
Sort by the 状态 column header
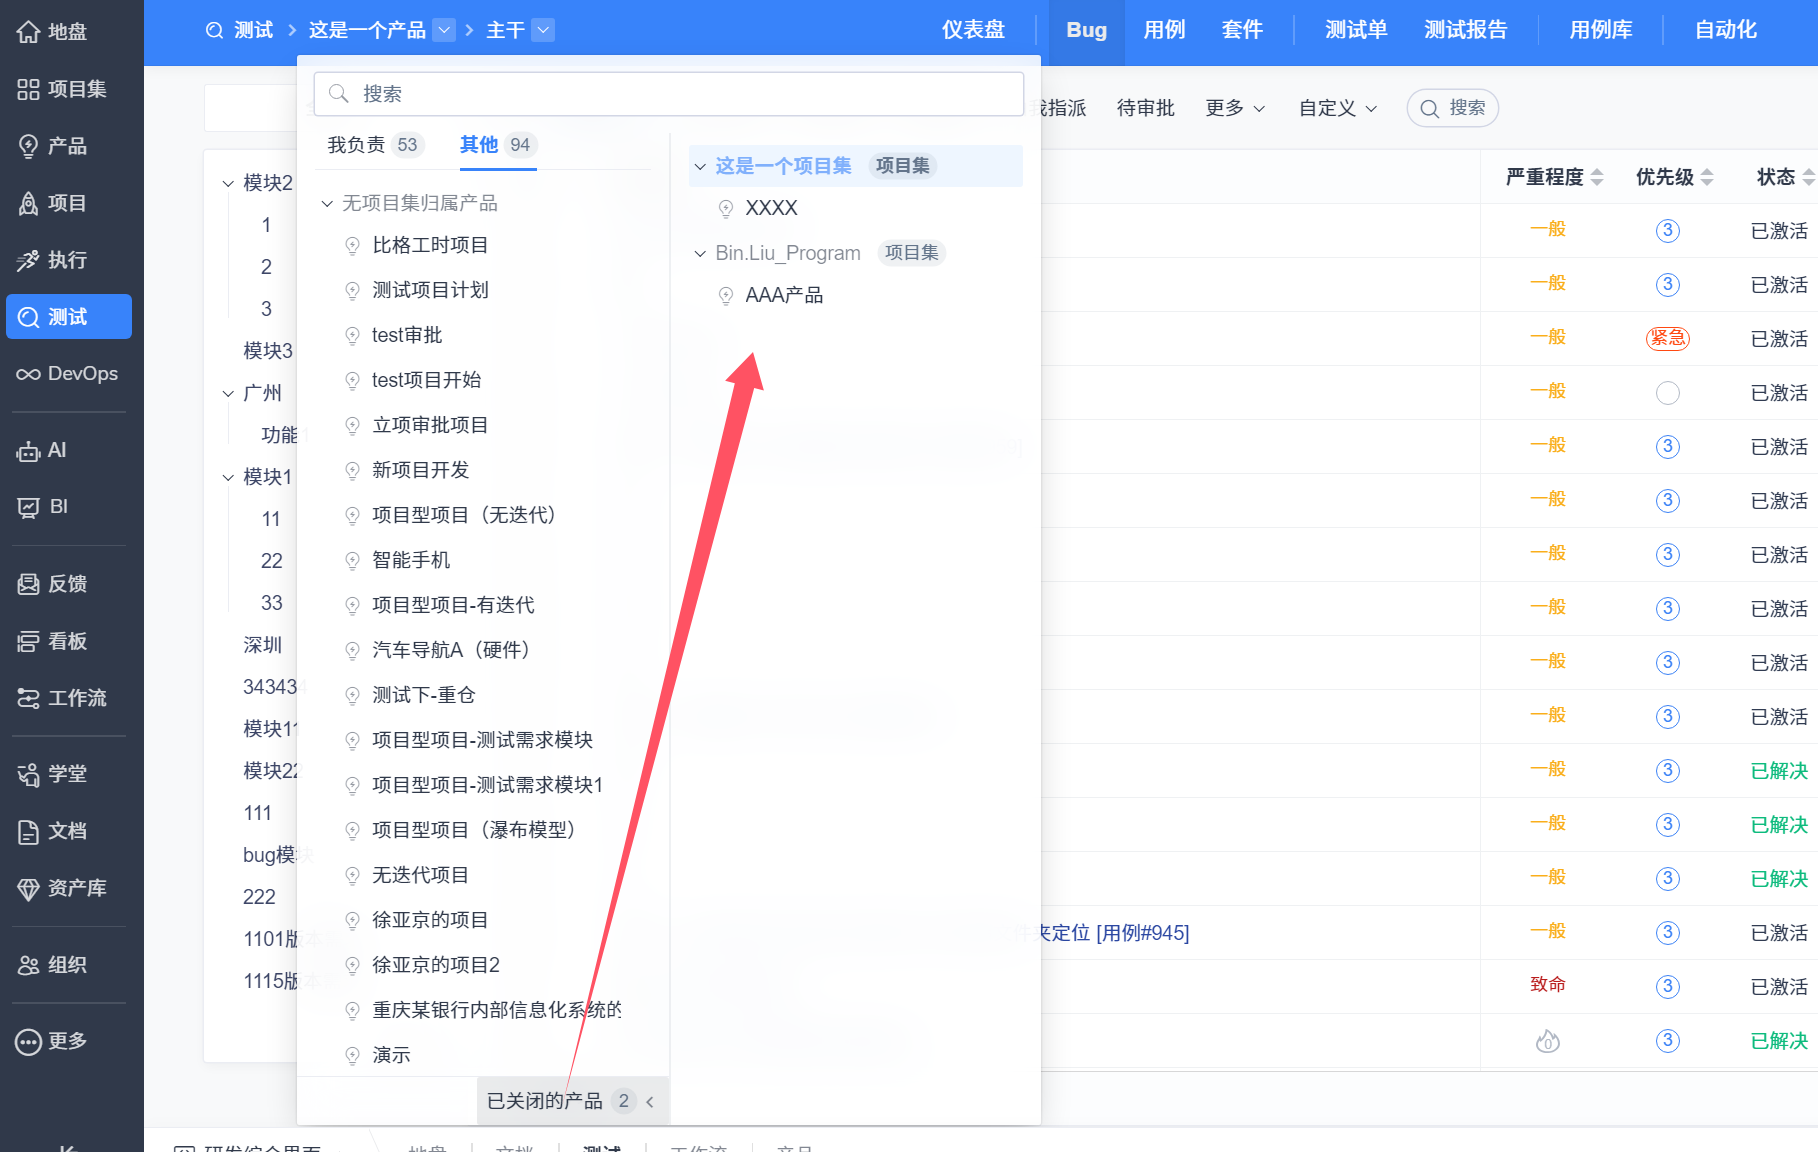click(1776, 177)
